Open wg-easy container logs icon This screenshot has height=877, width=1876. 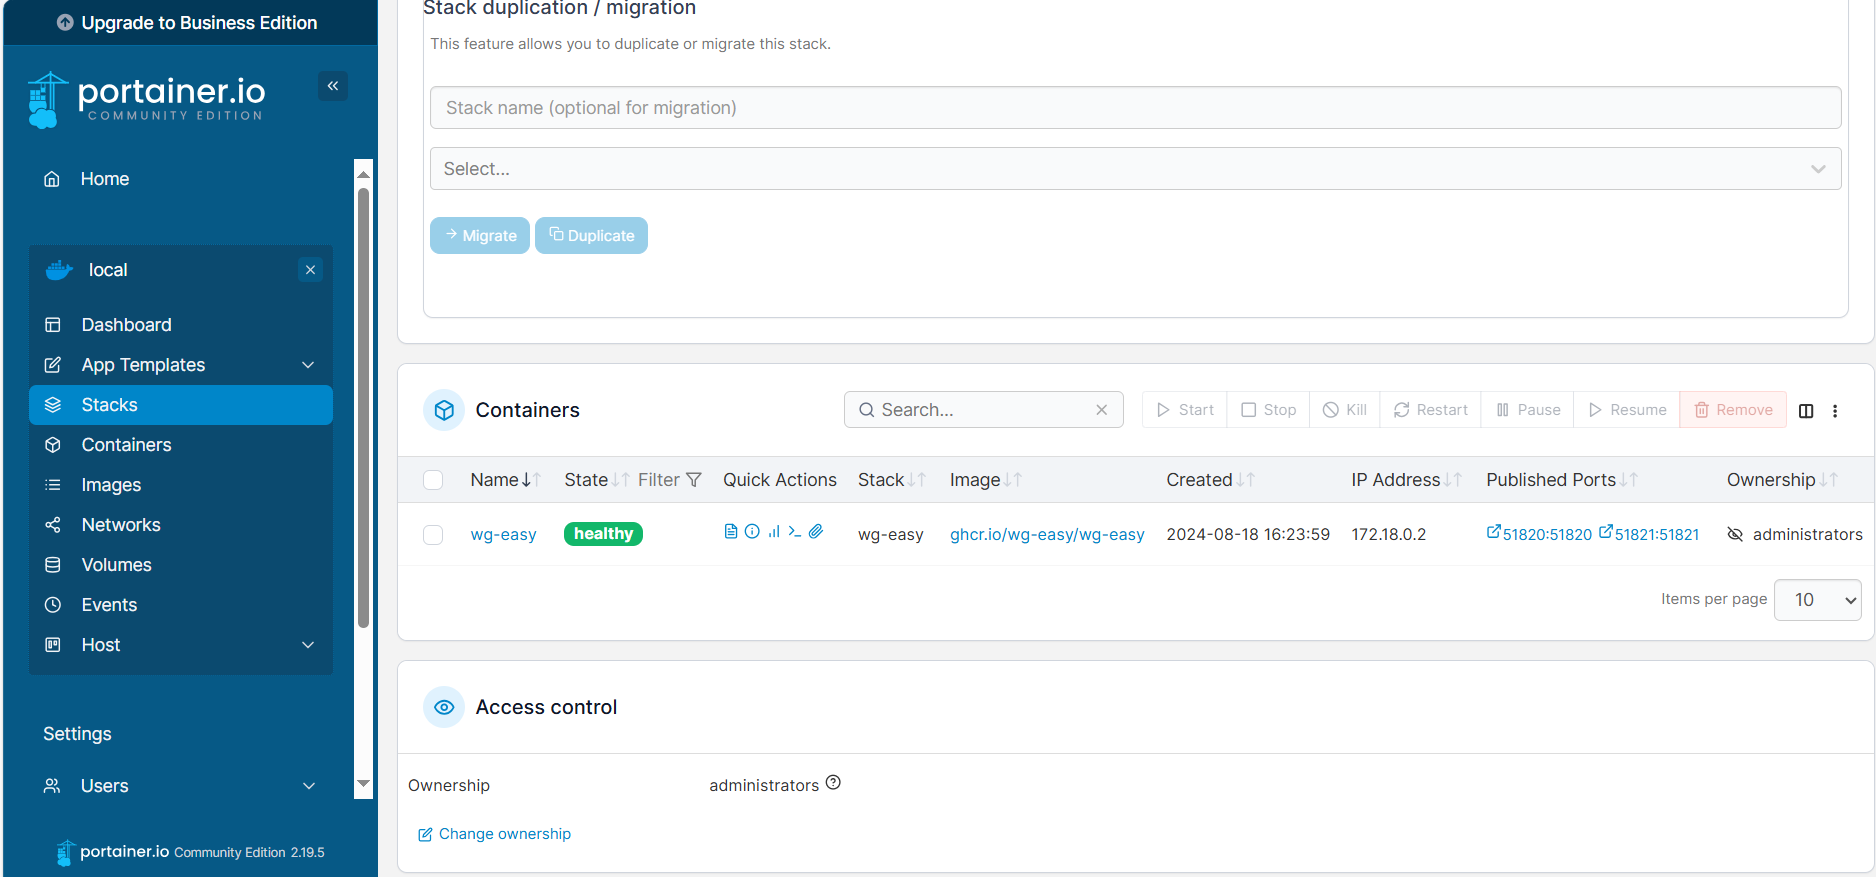click(731, 532)
